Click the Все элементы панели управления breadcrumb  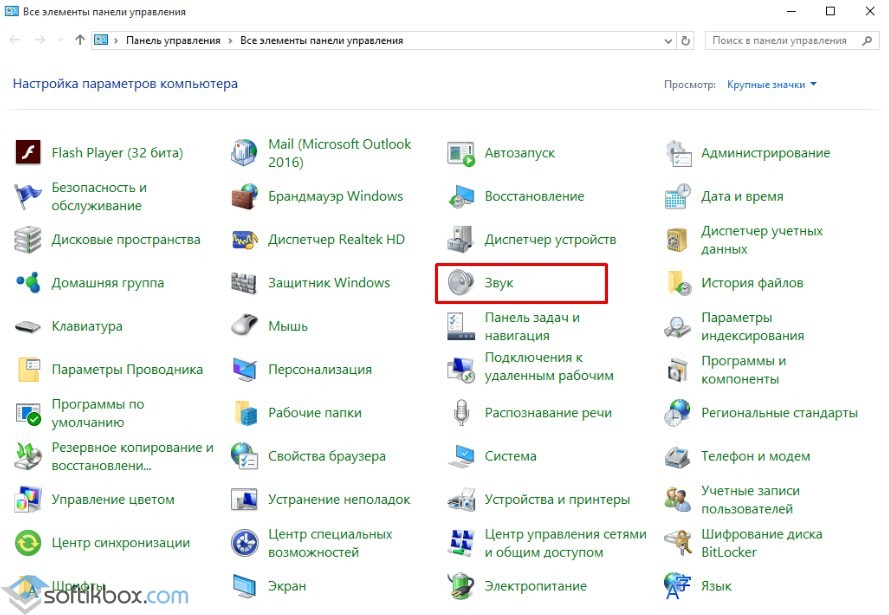321,41
